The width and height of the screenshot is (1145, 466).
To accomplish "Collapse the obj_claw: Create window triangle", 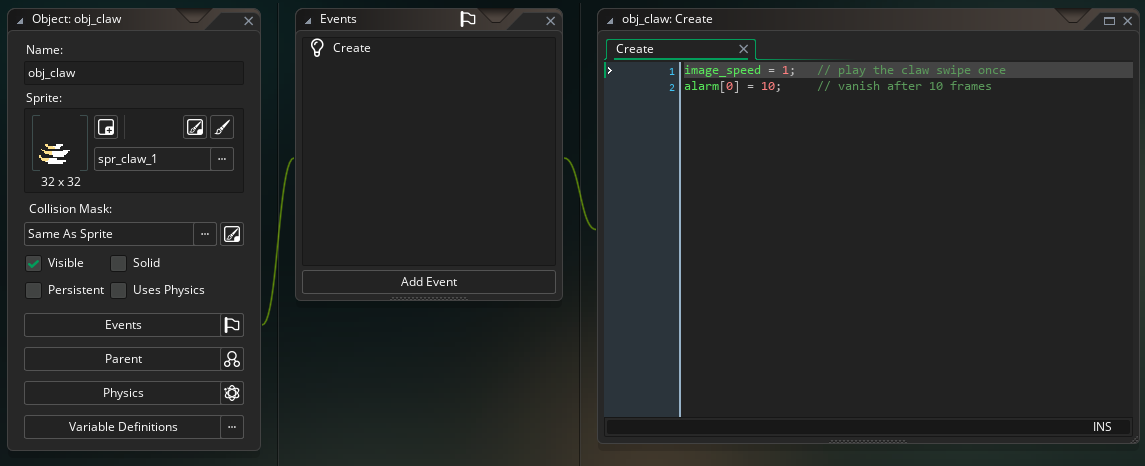I will 610,20.
